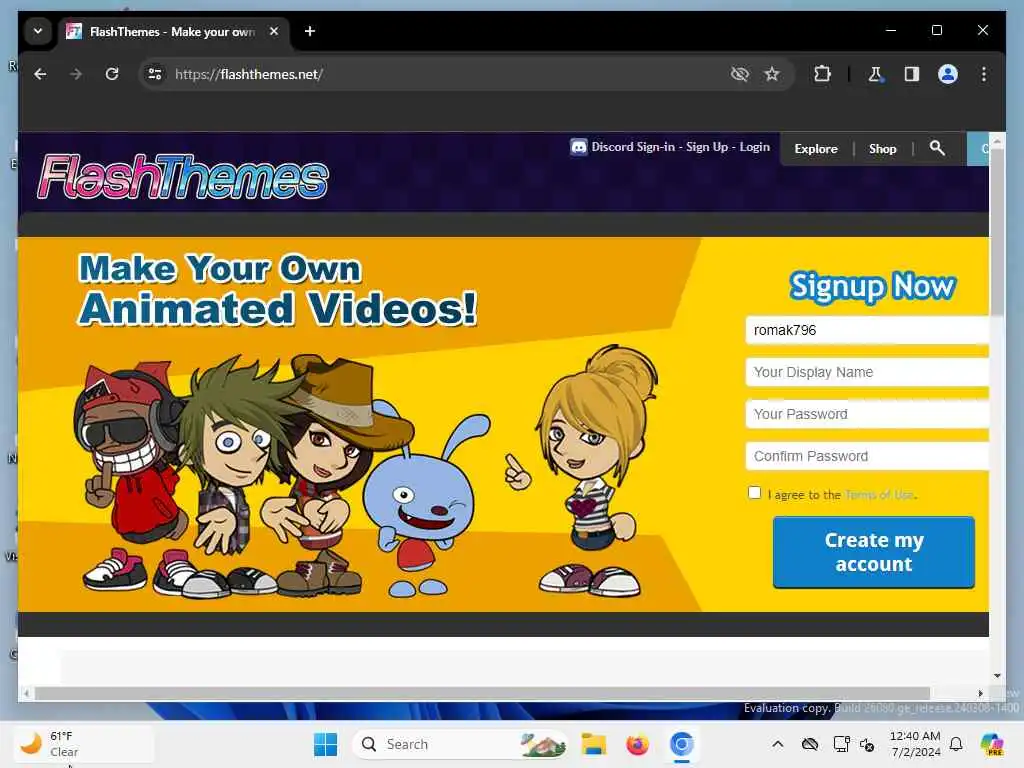Screen dimensions: 1024x768
Task: Toggle the browser side panel icon
Action: pyautogui.click(x=912, y=74)
